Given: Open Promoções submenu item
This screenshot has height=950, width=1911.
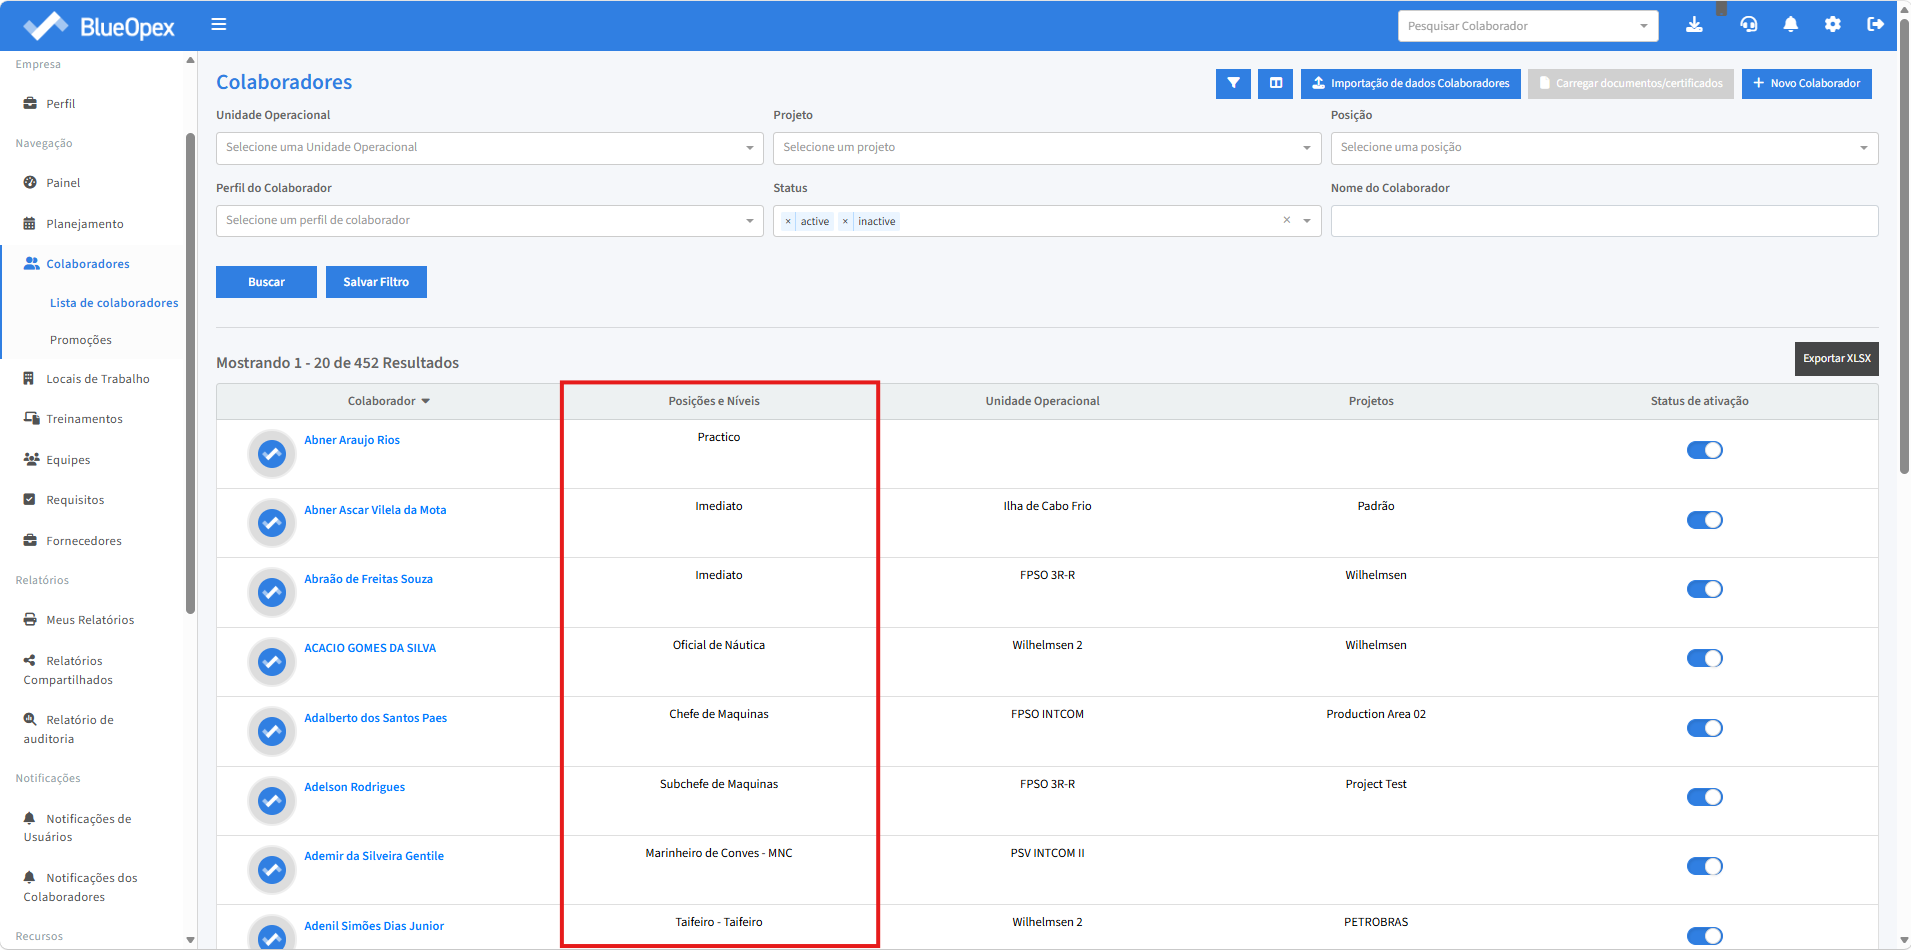Looking at the screenshot, I should (x=81, y=340).
